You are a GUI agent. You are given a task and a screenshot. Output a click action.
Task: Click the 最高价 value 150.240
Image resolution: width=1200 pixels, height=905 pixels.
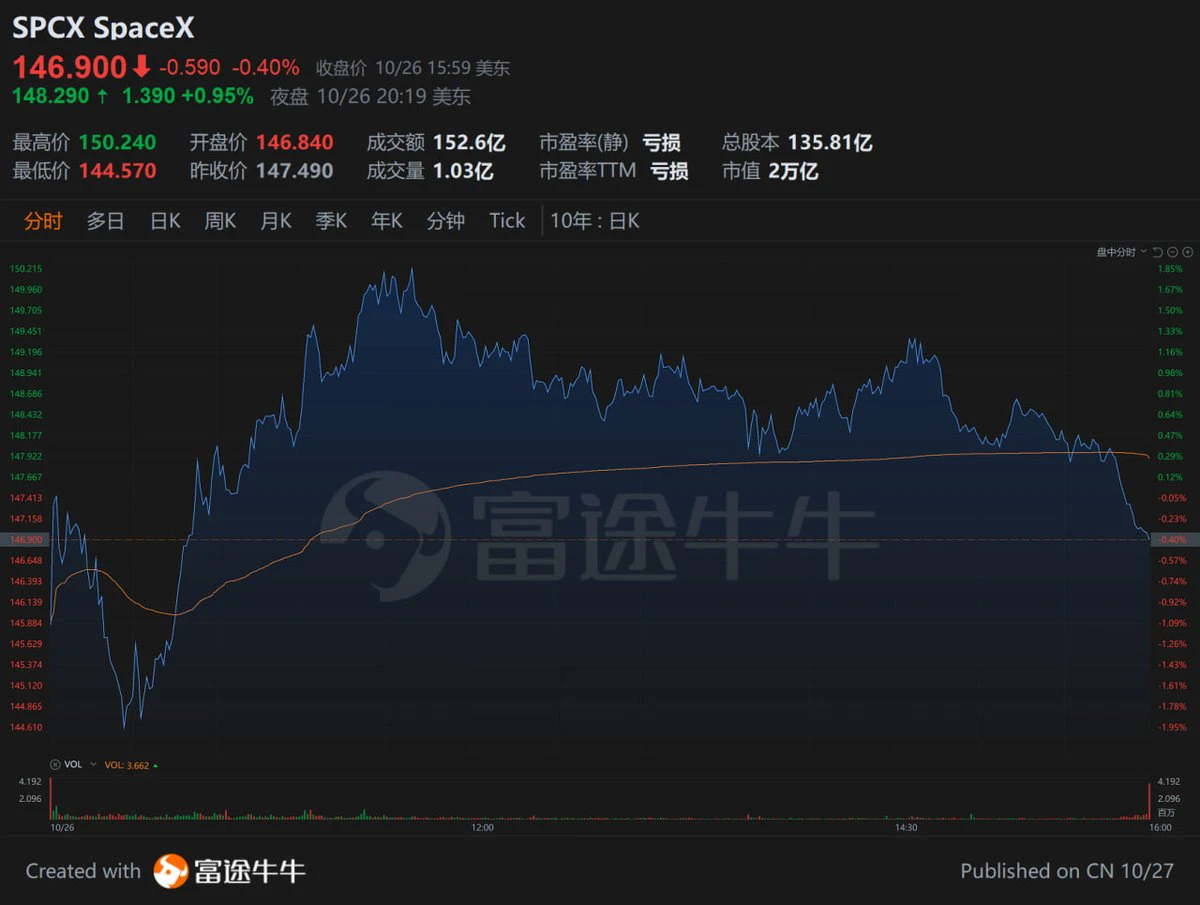pos(117,142)
